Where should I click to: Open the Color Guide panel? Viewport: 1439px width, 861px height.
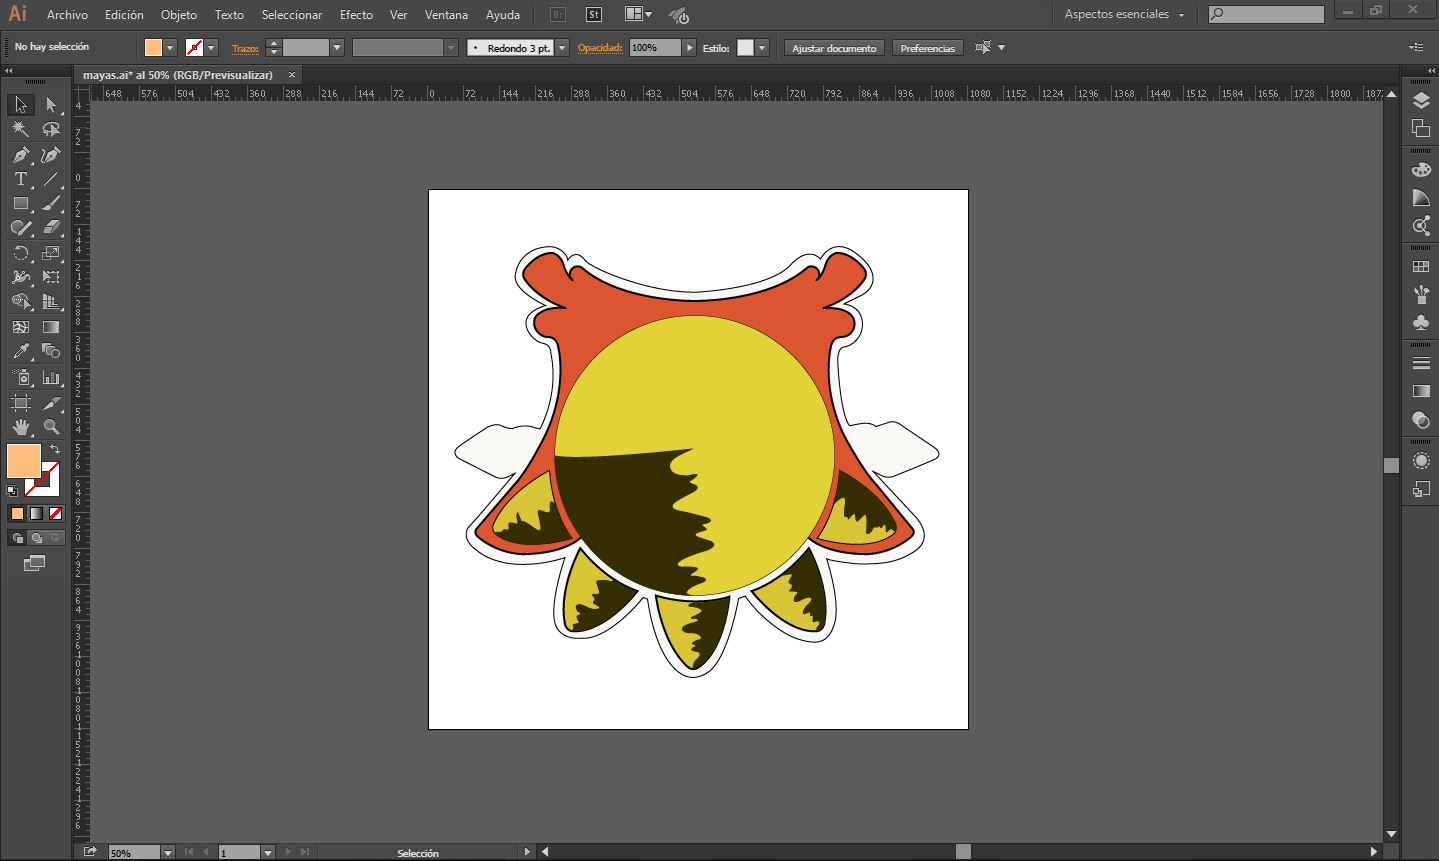pyautogui.click(x=1421, y=198)
